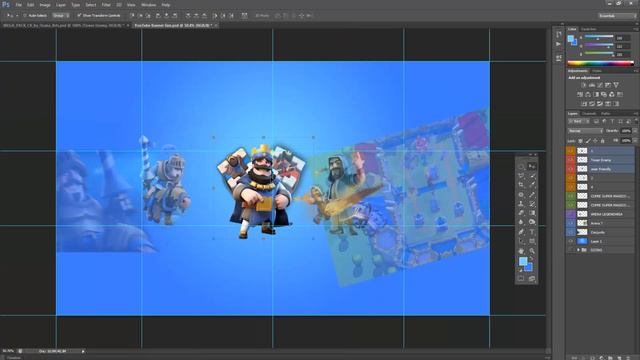Toggle Quick Mask mode in the toolbox

tap(521, 278)
